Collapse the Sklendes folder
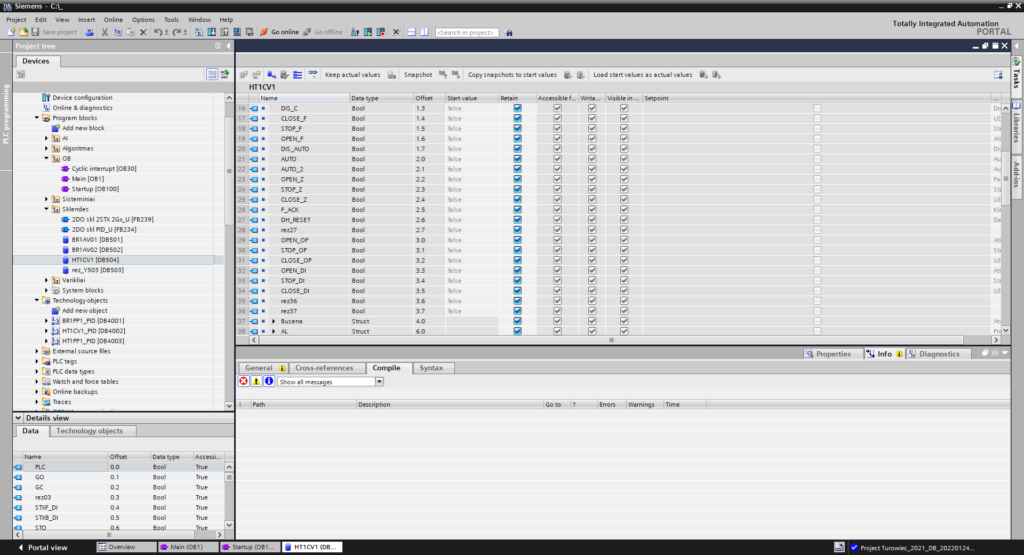This screenshot has width=1024, height=555. 47,209
